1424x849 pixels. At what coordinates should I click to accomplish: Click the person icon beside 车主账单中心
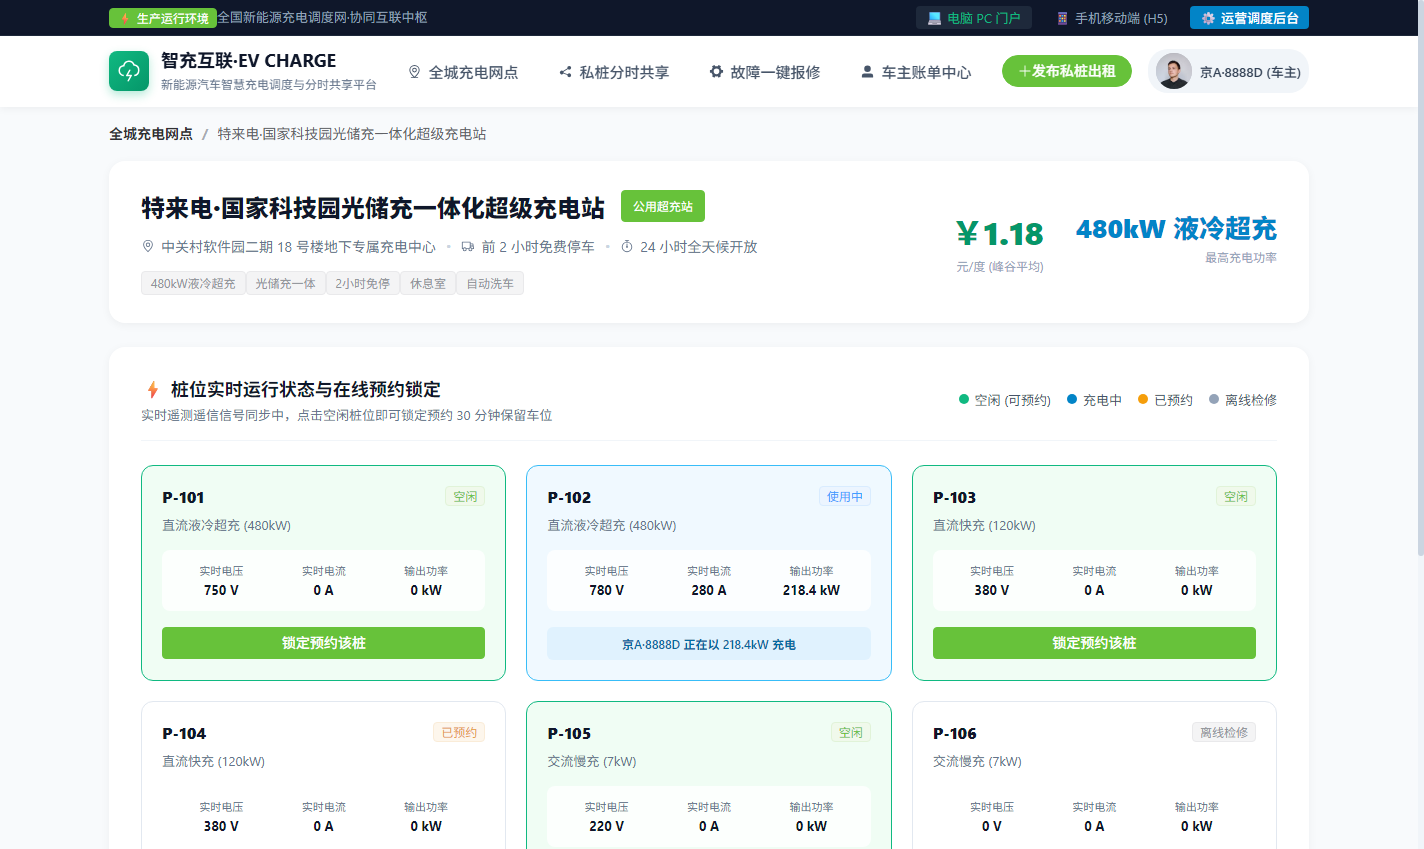coord(867,72)
